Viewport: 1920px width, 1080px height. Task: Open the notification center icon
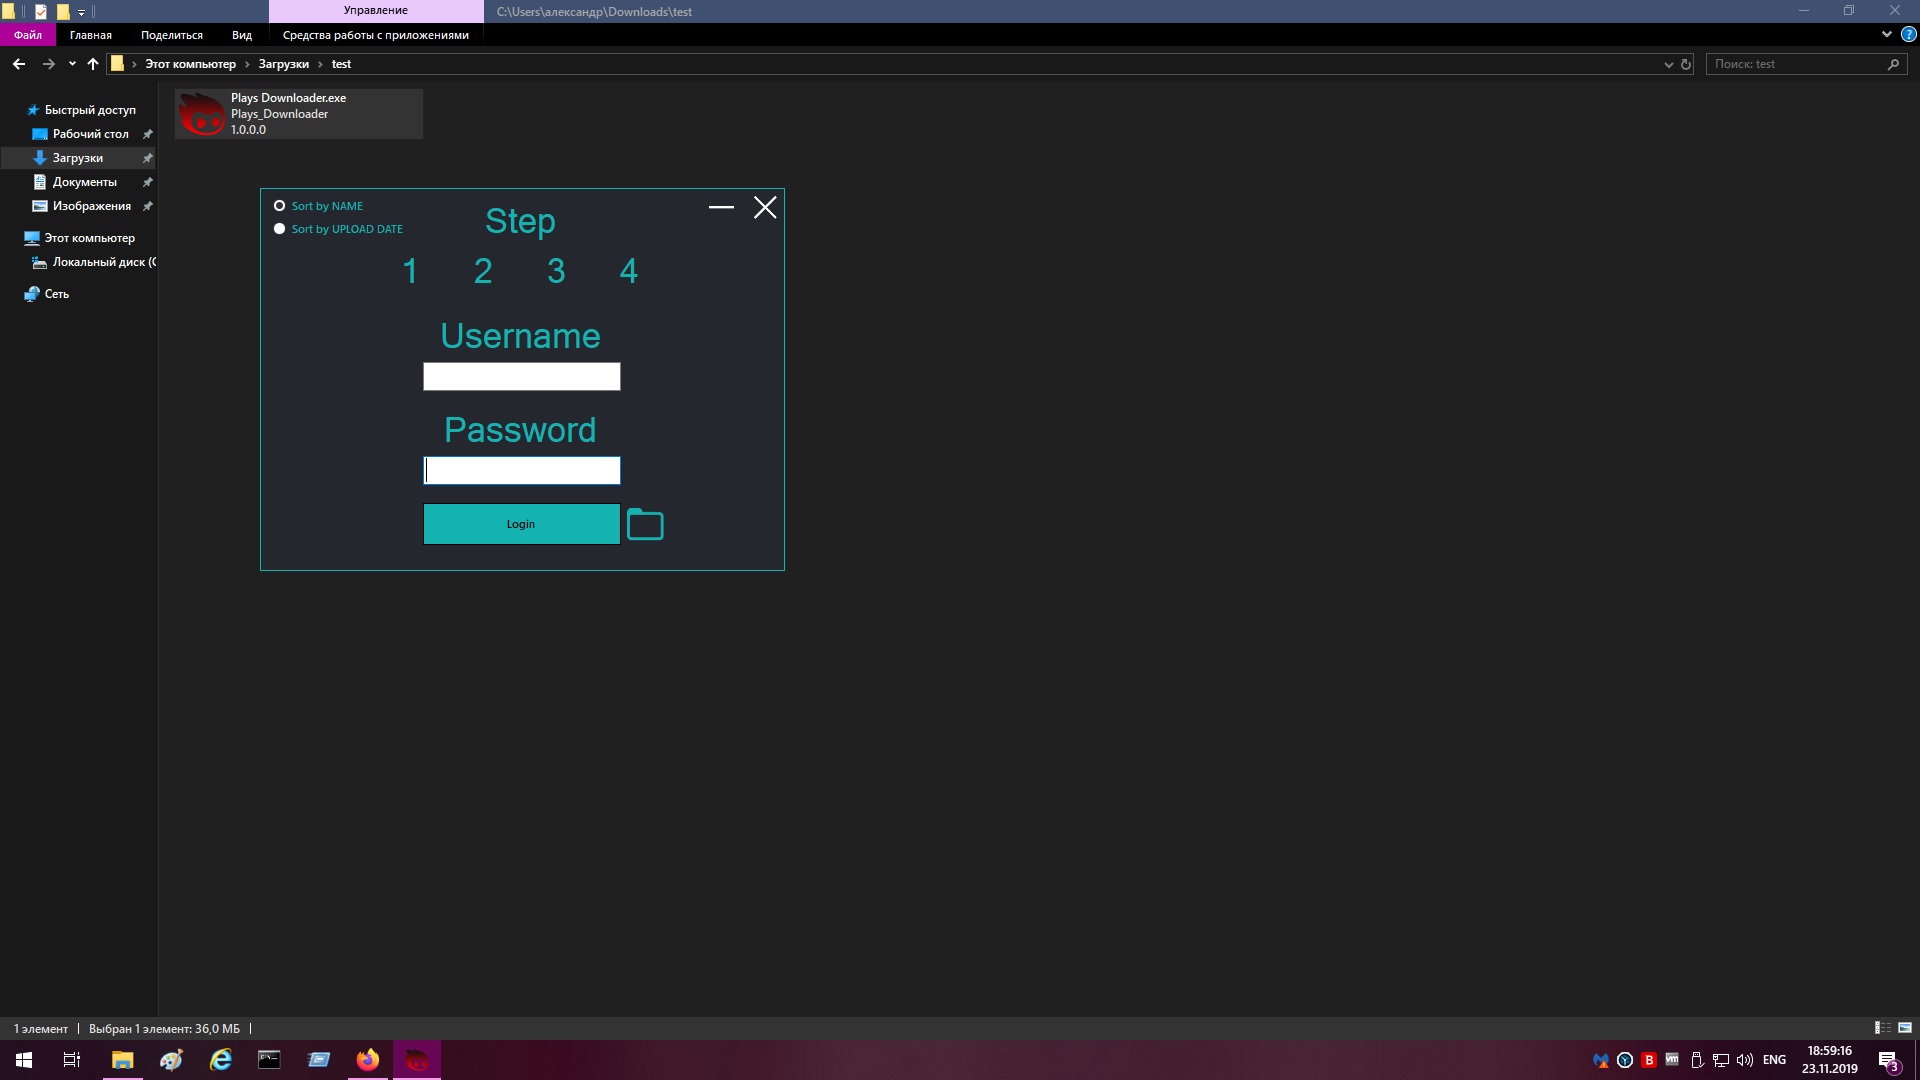tap(1888, 1061)
